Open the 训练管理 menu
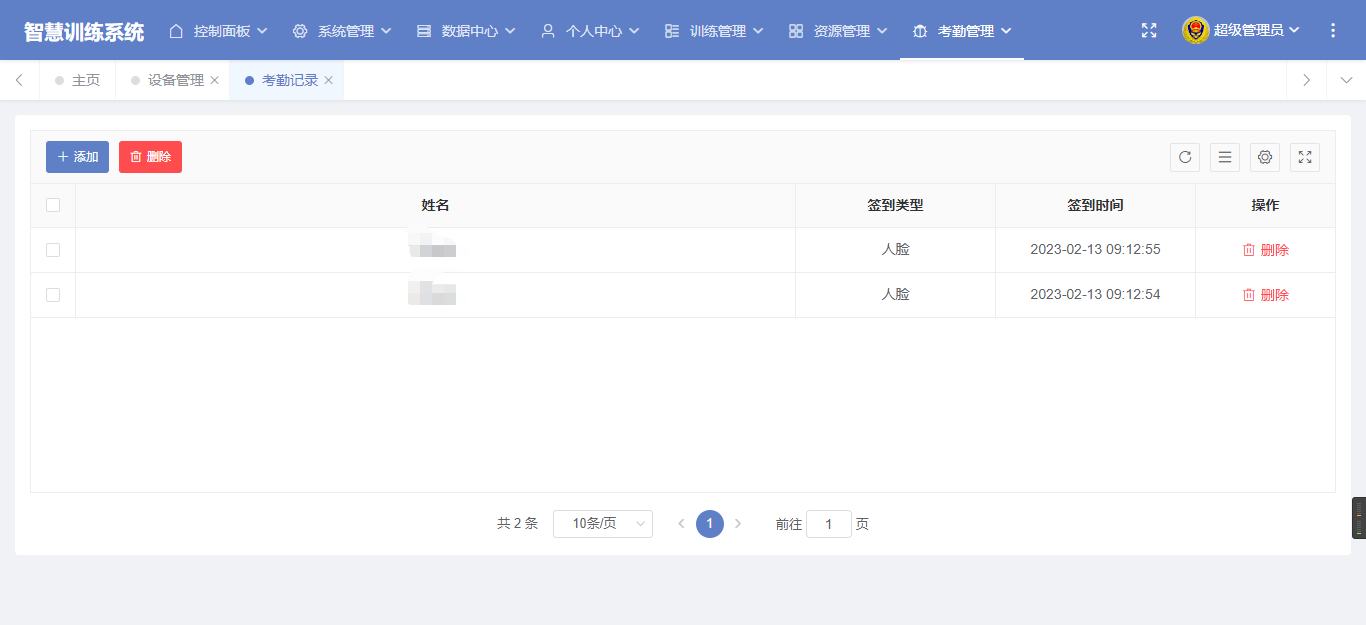The width and height of the screenshot is (1366, 625). [714, 31]
